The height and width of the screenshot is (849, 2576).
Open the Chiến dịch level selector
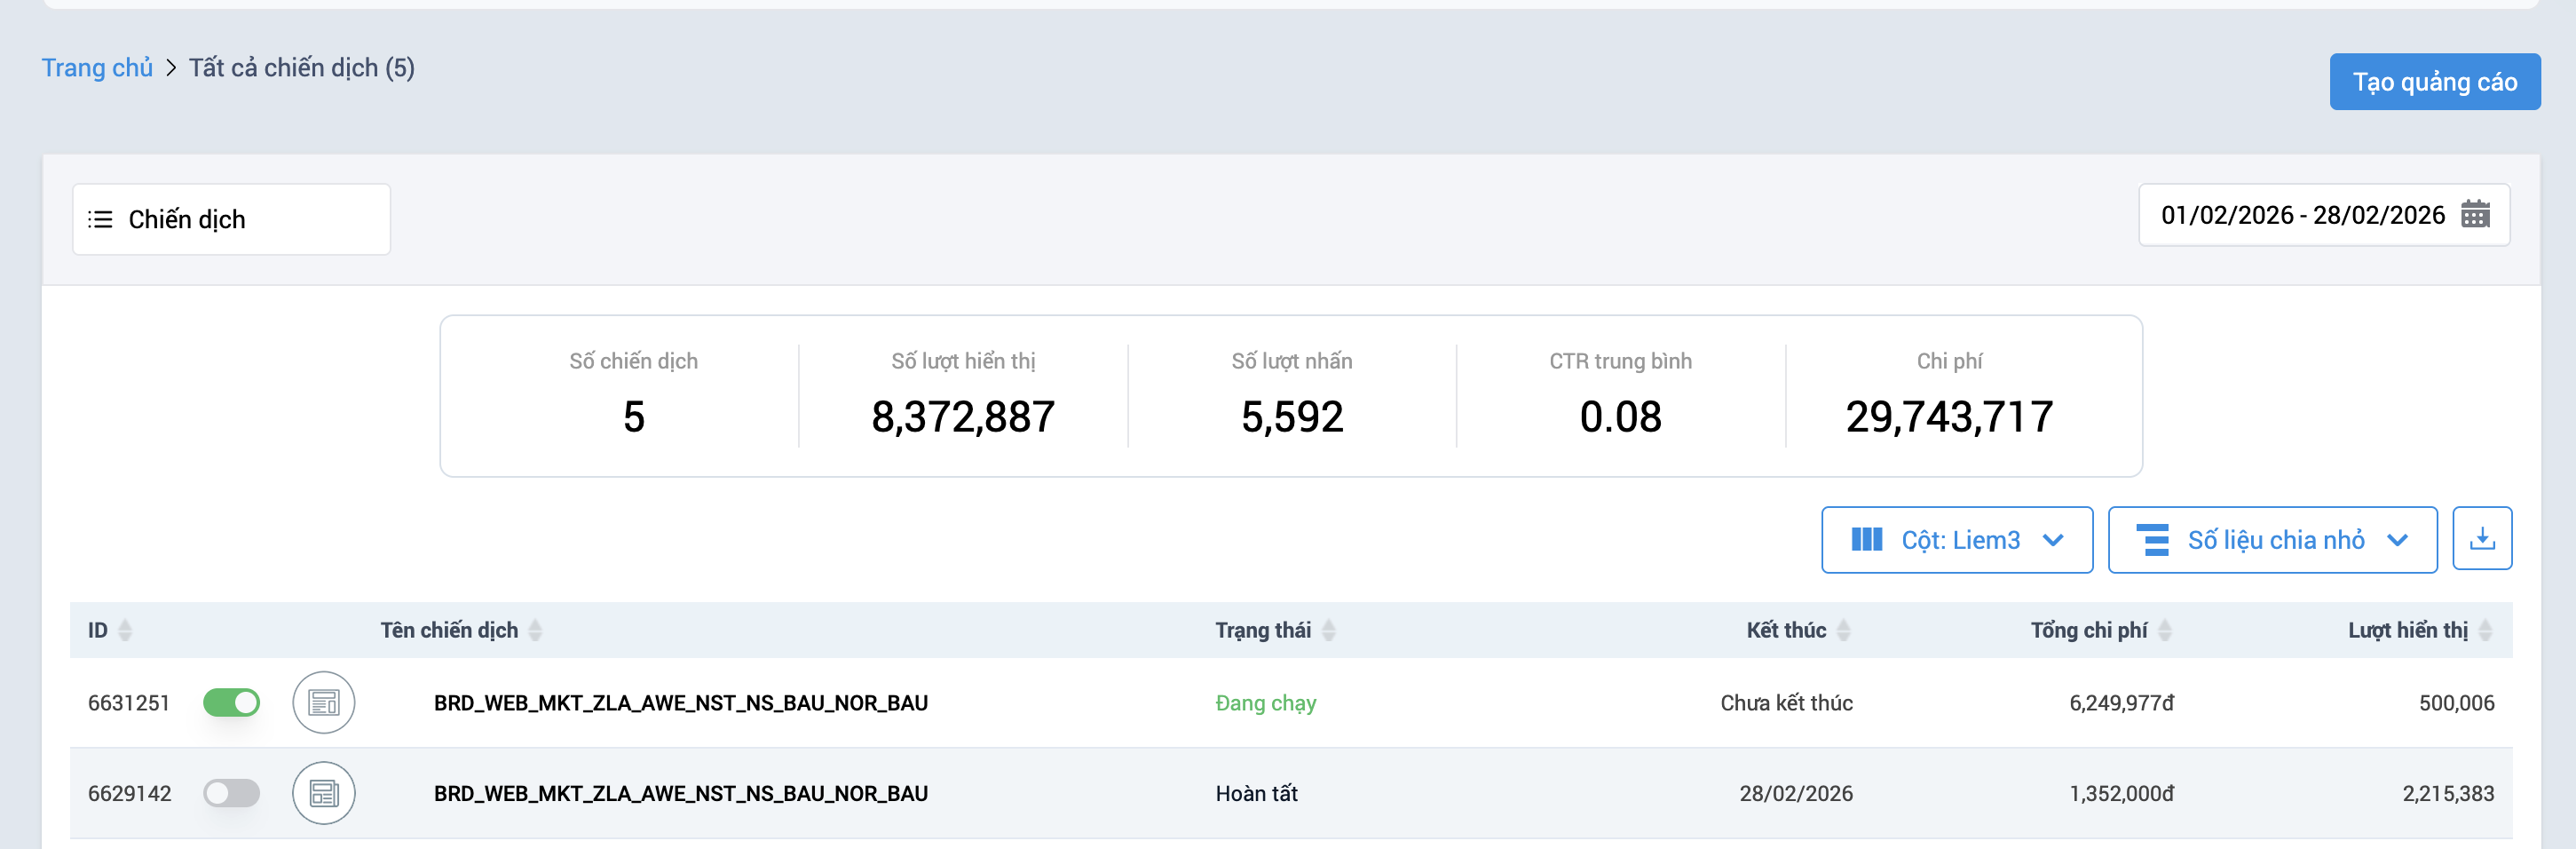click(231, 219)
